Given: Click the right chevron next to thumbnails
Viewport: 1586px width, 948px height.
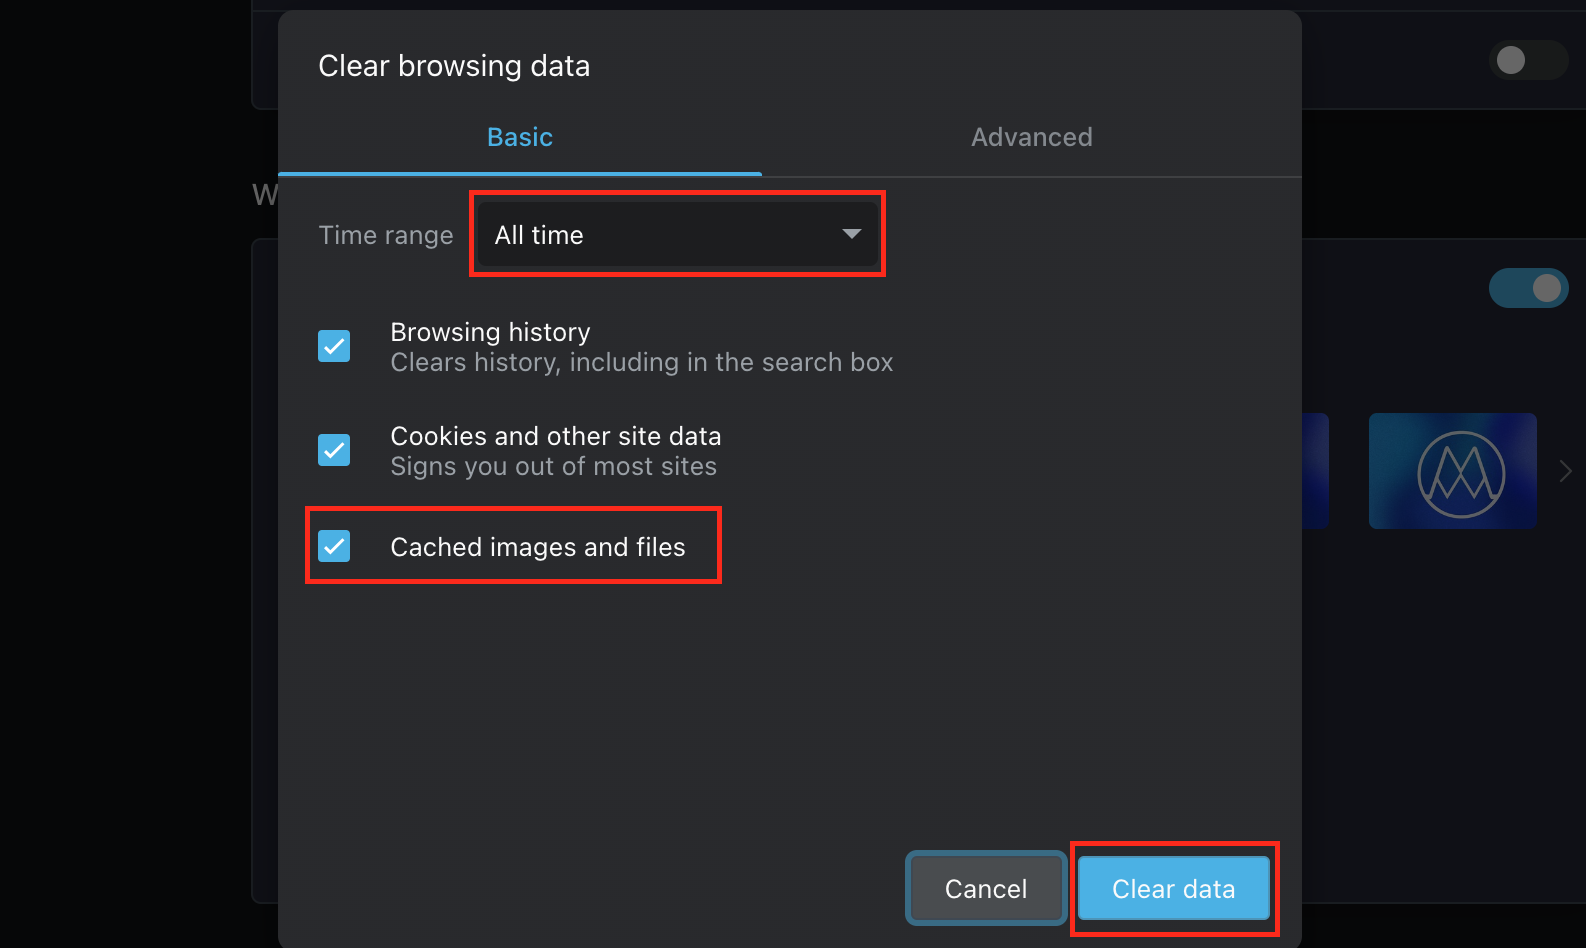Looking at the screenshot, I should point(1566,471).
